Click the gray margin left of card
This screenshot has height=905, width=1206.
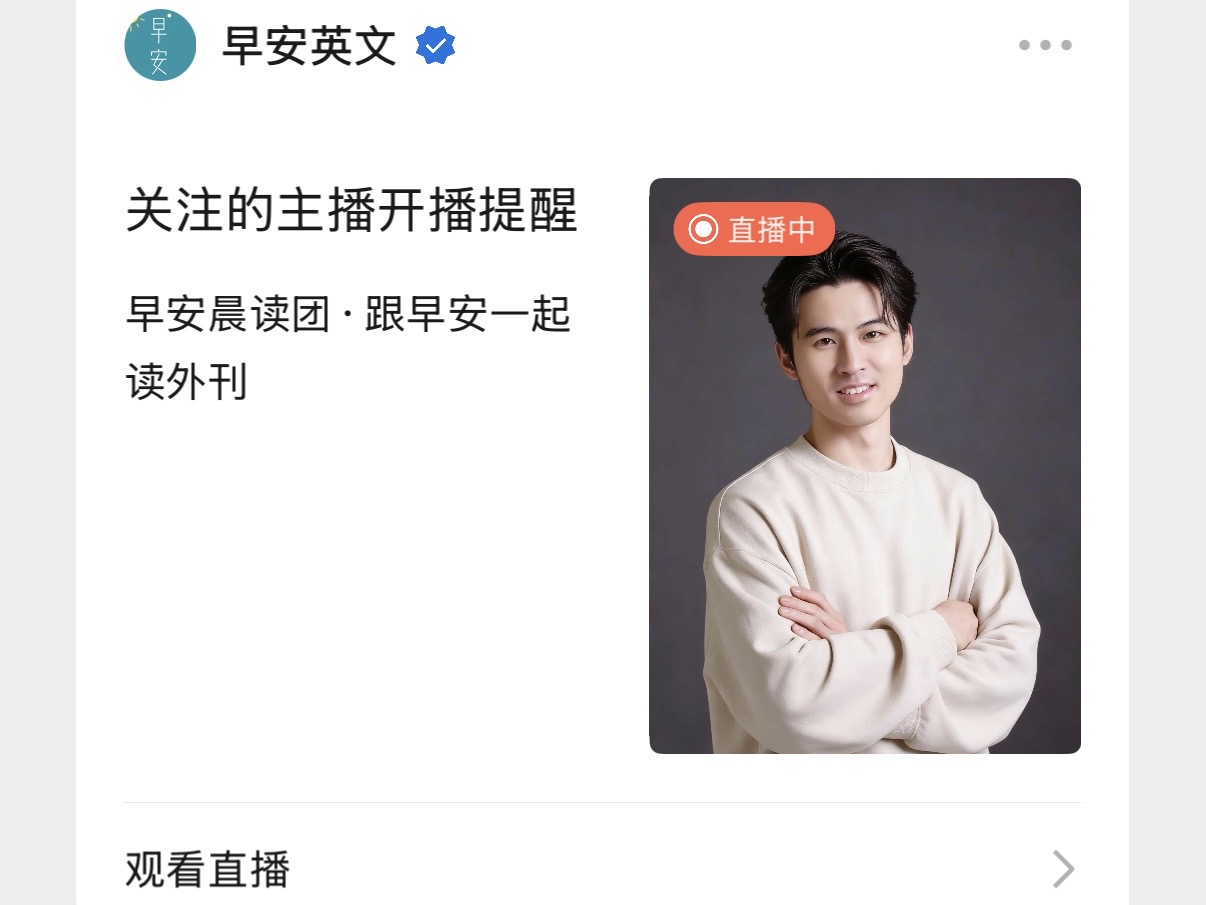click(37, 452)
